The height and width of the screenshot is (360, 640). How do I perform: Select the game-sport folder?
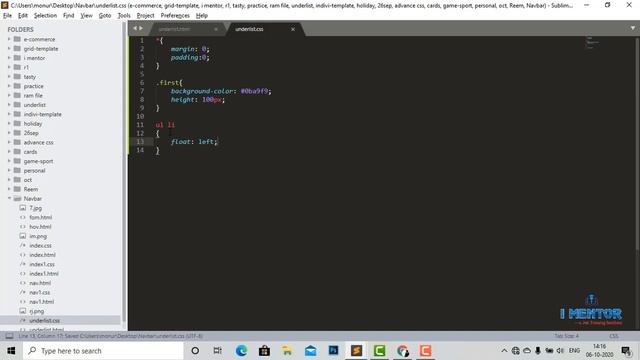[x=38, y=161]
